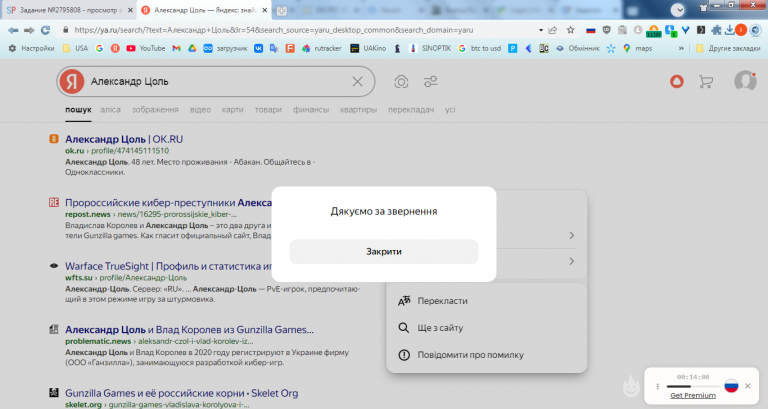Image resolution: width=768 pixels, height=409 pixels.
Task: Open the shopping cart icon
Action: pyautogui.click(x=706, y=81)
